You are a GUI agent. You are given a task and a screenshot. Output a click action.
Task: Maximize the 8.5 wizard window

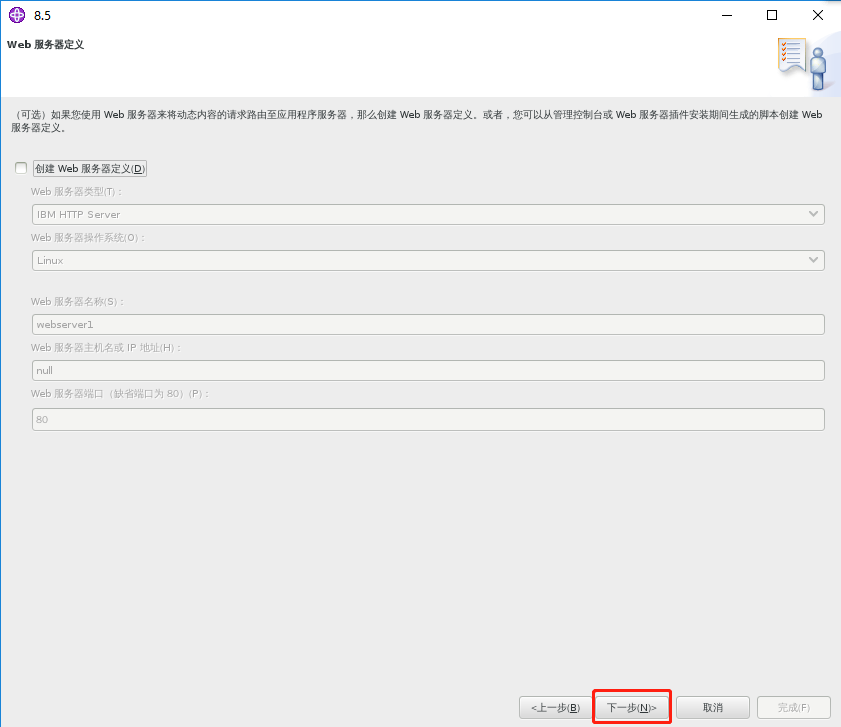point(772,15)
